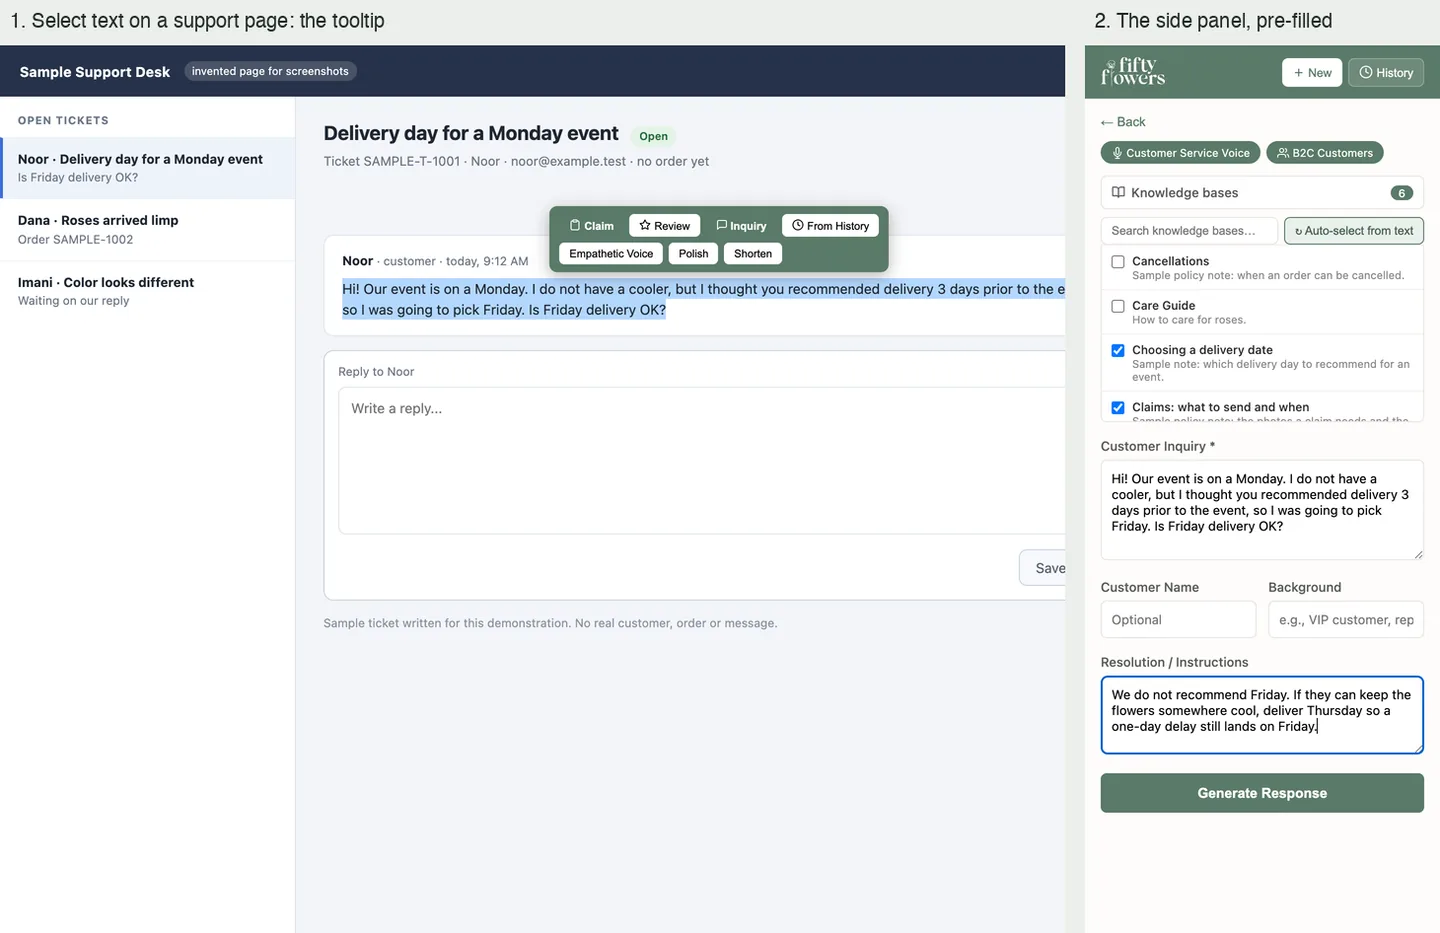Click the knowledge bases count badge showing 6
The width and height of the screenshot is (1440, 933).
1402,193
